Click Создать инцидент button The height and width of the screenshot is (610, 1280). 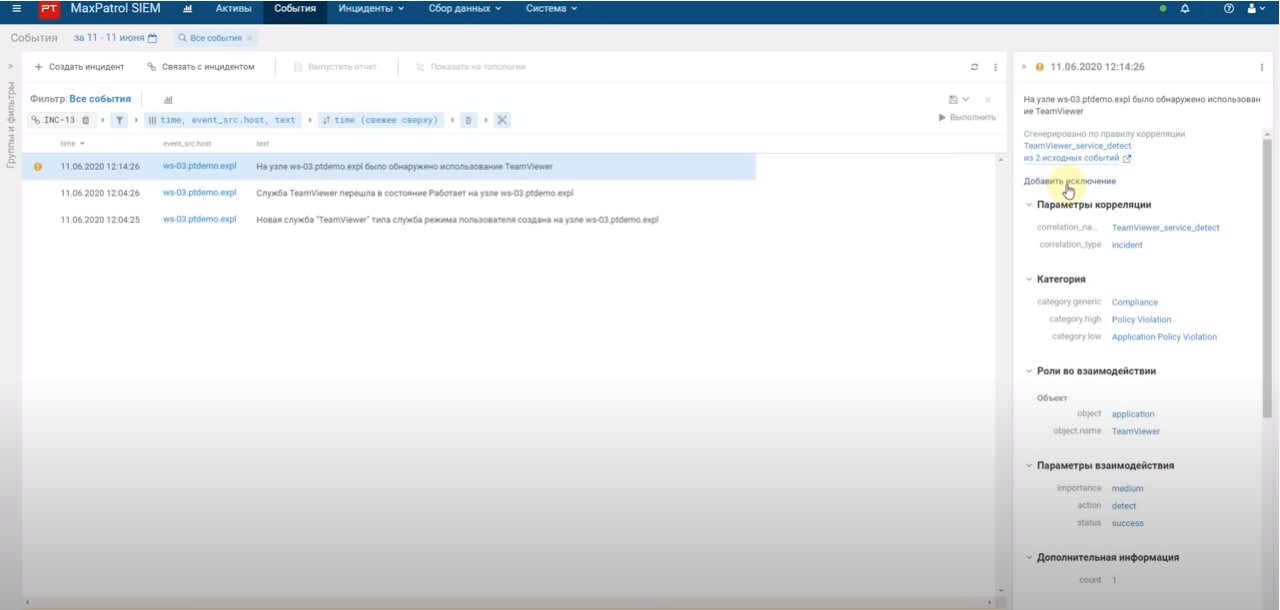pos(79,67)
